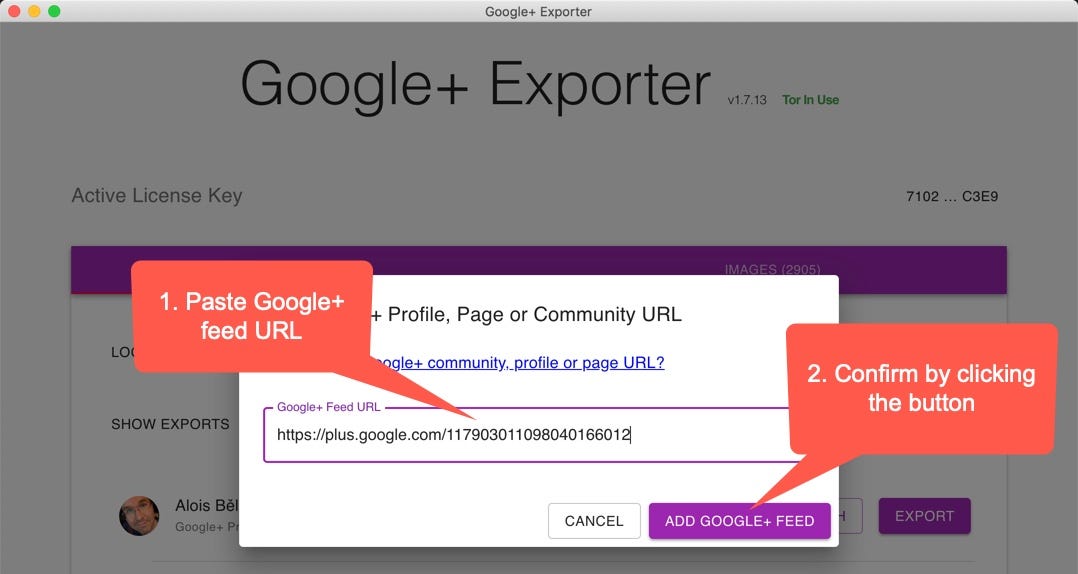Image resolution: width=1078 pixels, height=574 pixels.
Task: Maximize the window with green button
Action: (54, 11)
